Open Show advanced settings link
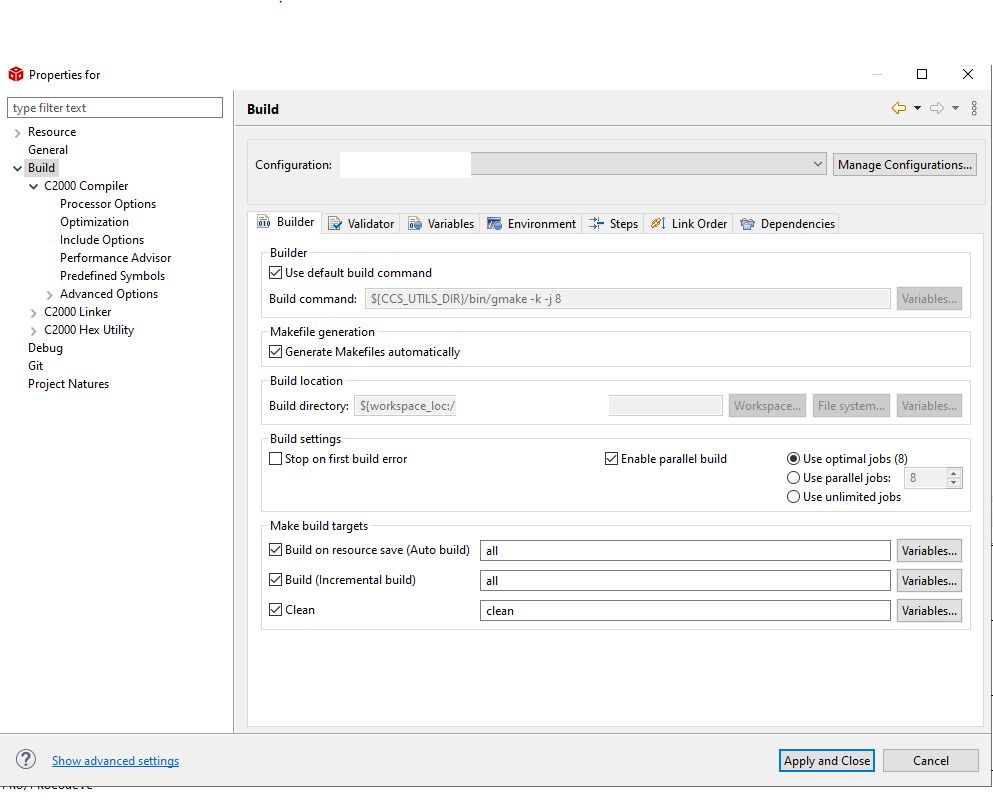This screenshot has height=806, width=993. coord(115,760)
